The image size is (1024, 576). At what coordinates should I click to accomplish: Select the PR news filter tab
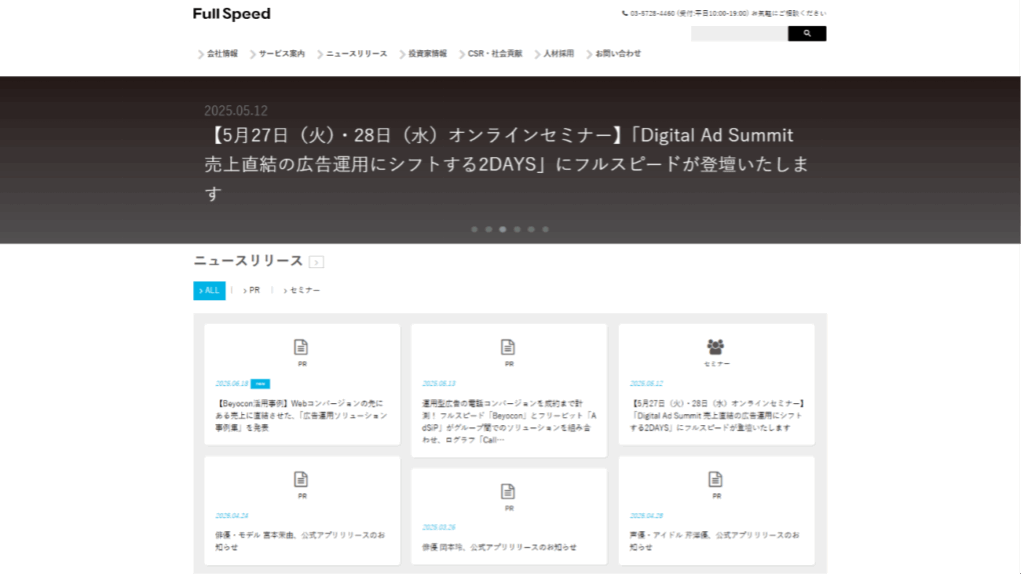(251, 291)
